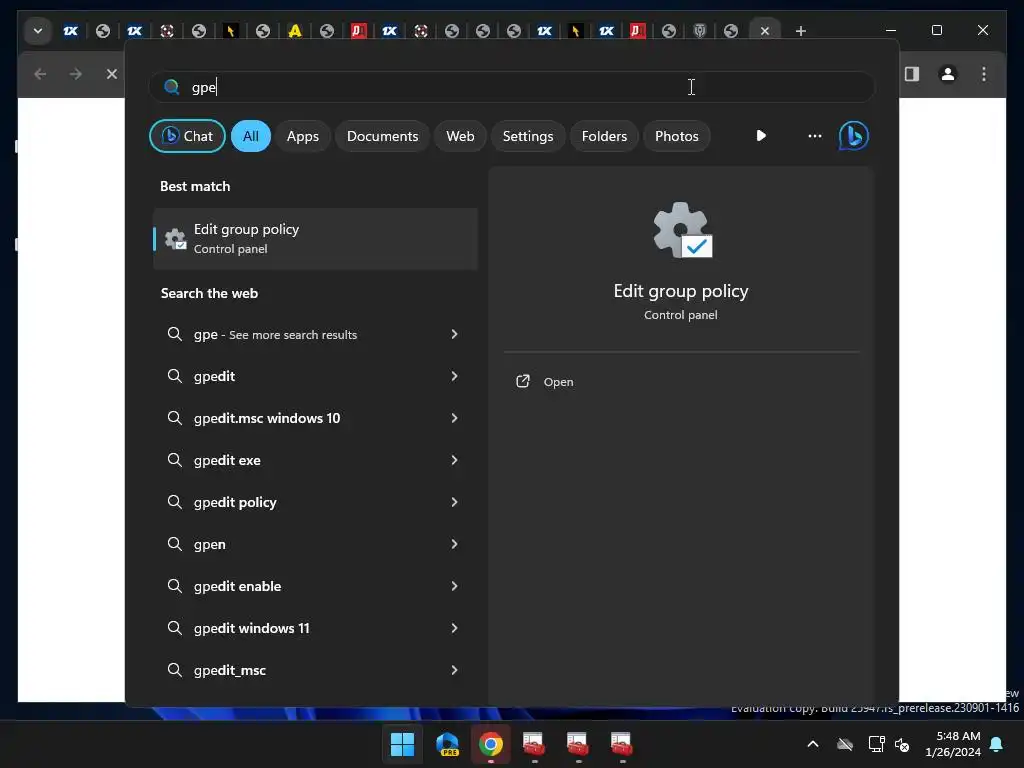Select the Apps filter tab
Screen dimensions: 1024x768
(x=302, y=136)
